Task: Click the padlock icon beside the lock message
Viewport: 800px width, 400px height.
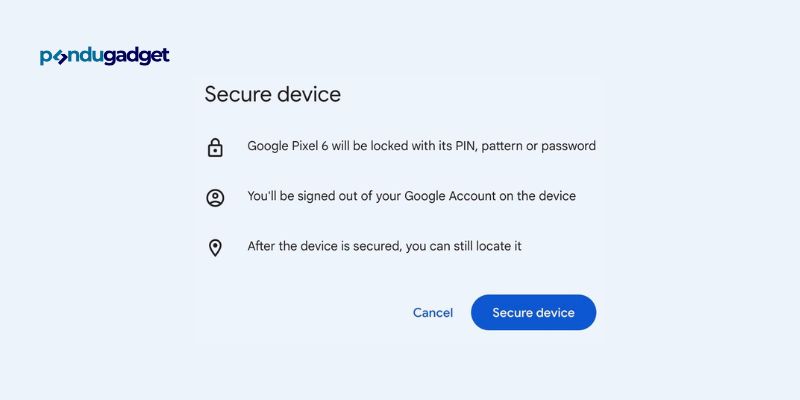Action: 215,147
